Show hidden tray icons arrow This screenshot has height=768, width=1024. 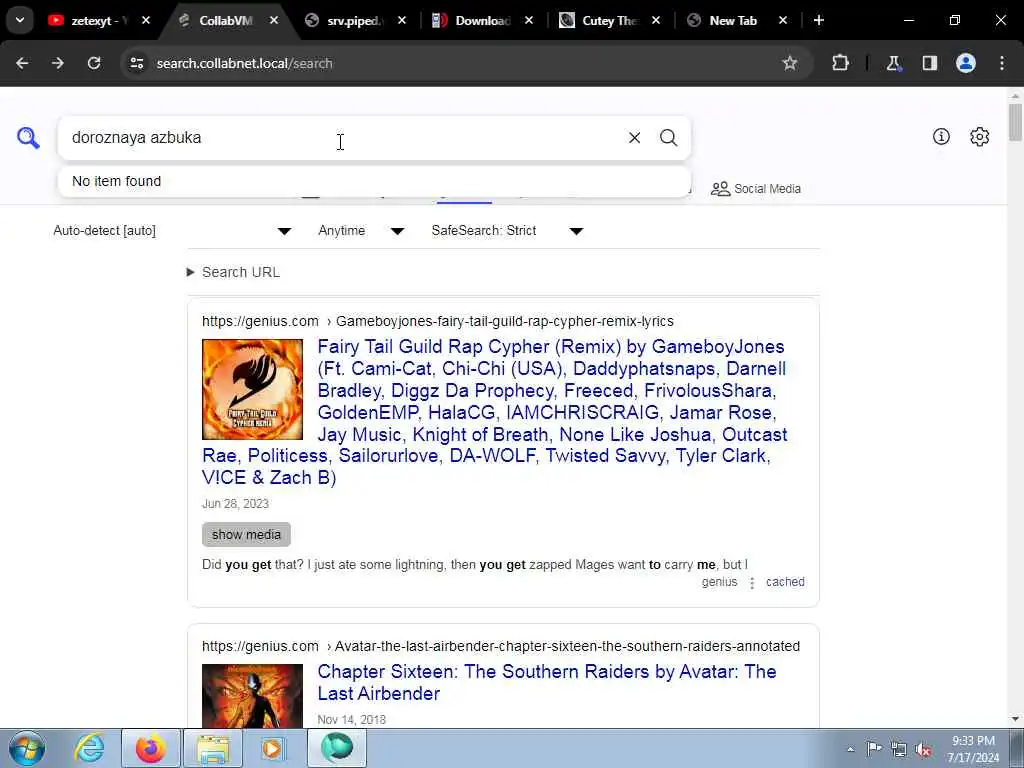850,749
